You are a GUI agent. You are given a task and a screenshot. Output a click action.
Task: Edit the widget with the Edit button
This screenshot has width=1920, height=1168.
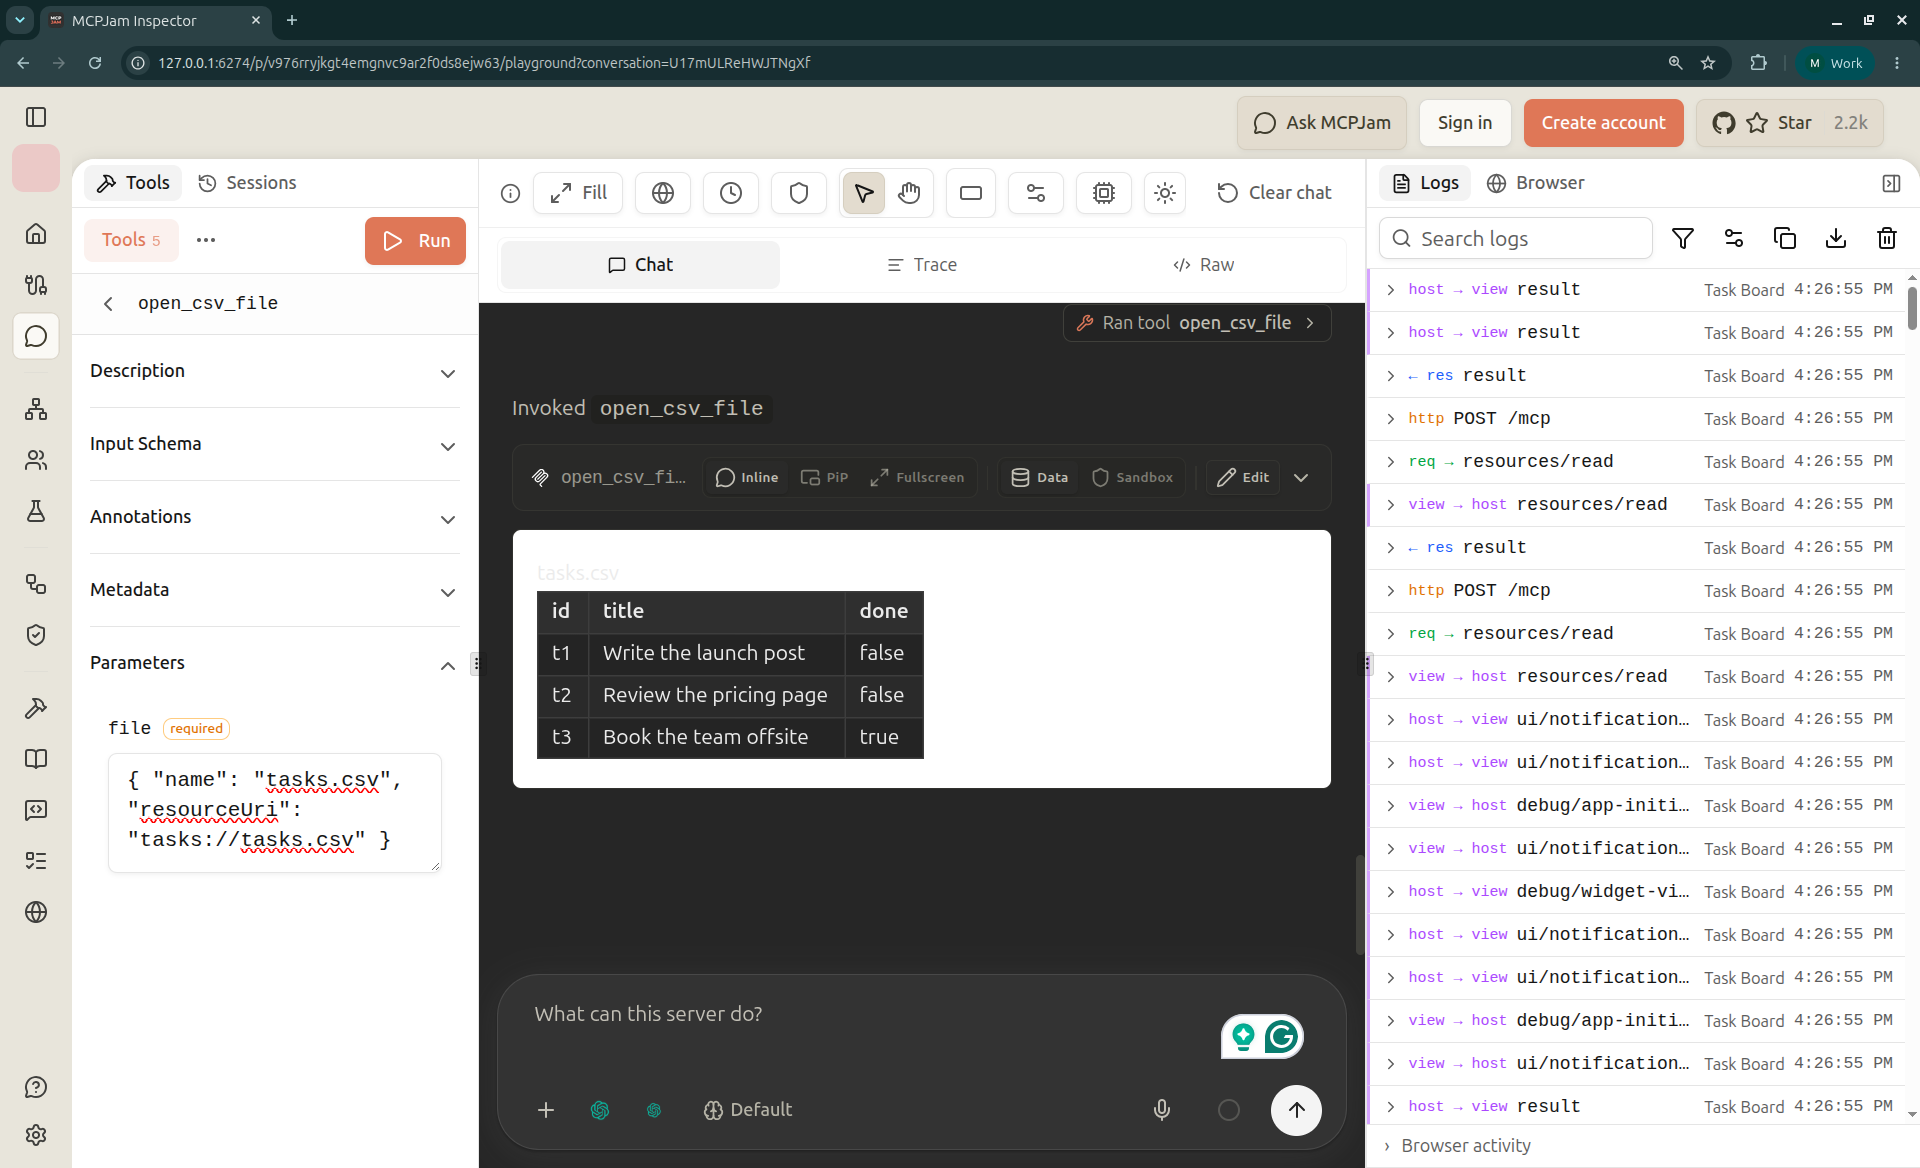click(x=1243, y=478)
